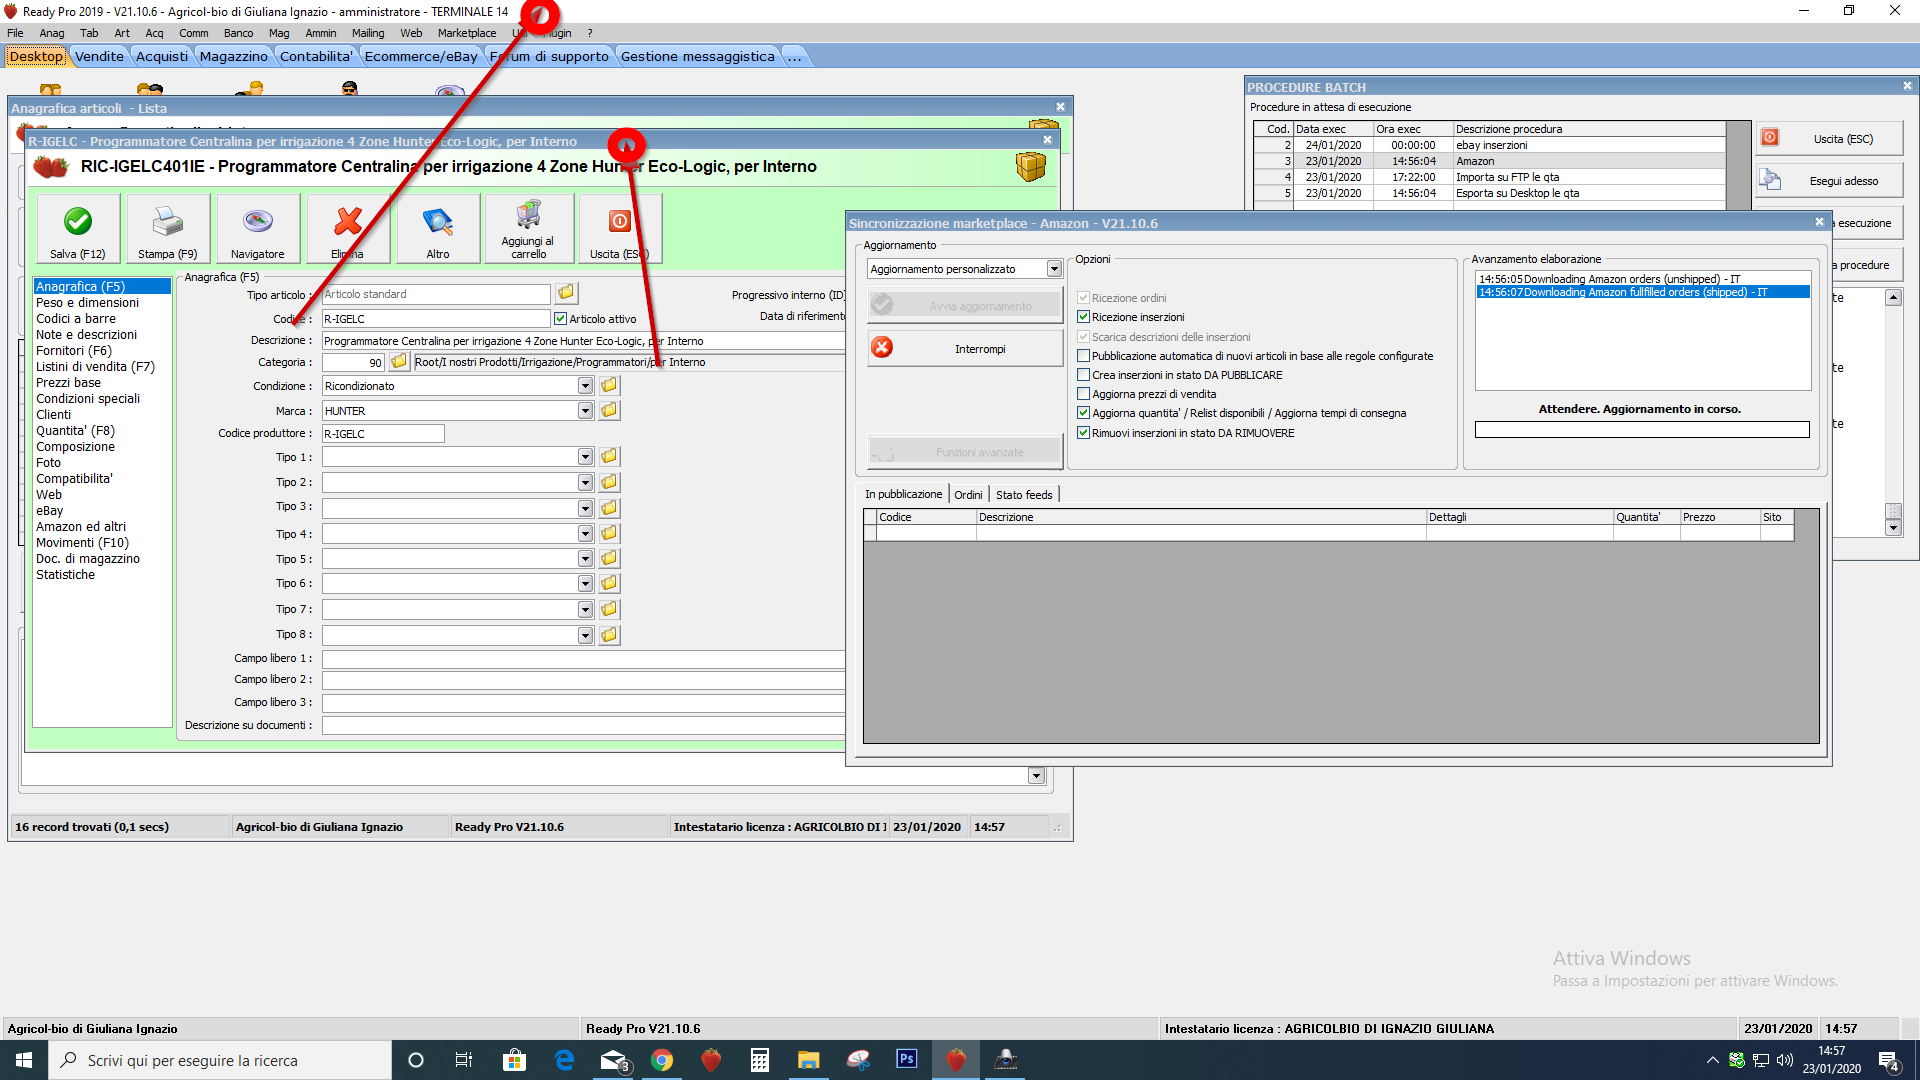Open folder icon beside Condizione field
The image size is (1920, 1080).
click(x=609, y=385)
